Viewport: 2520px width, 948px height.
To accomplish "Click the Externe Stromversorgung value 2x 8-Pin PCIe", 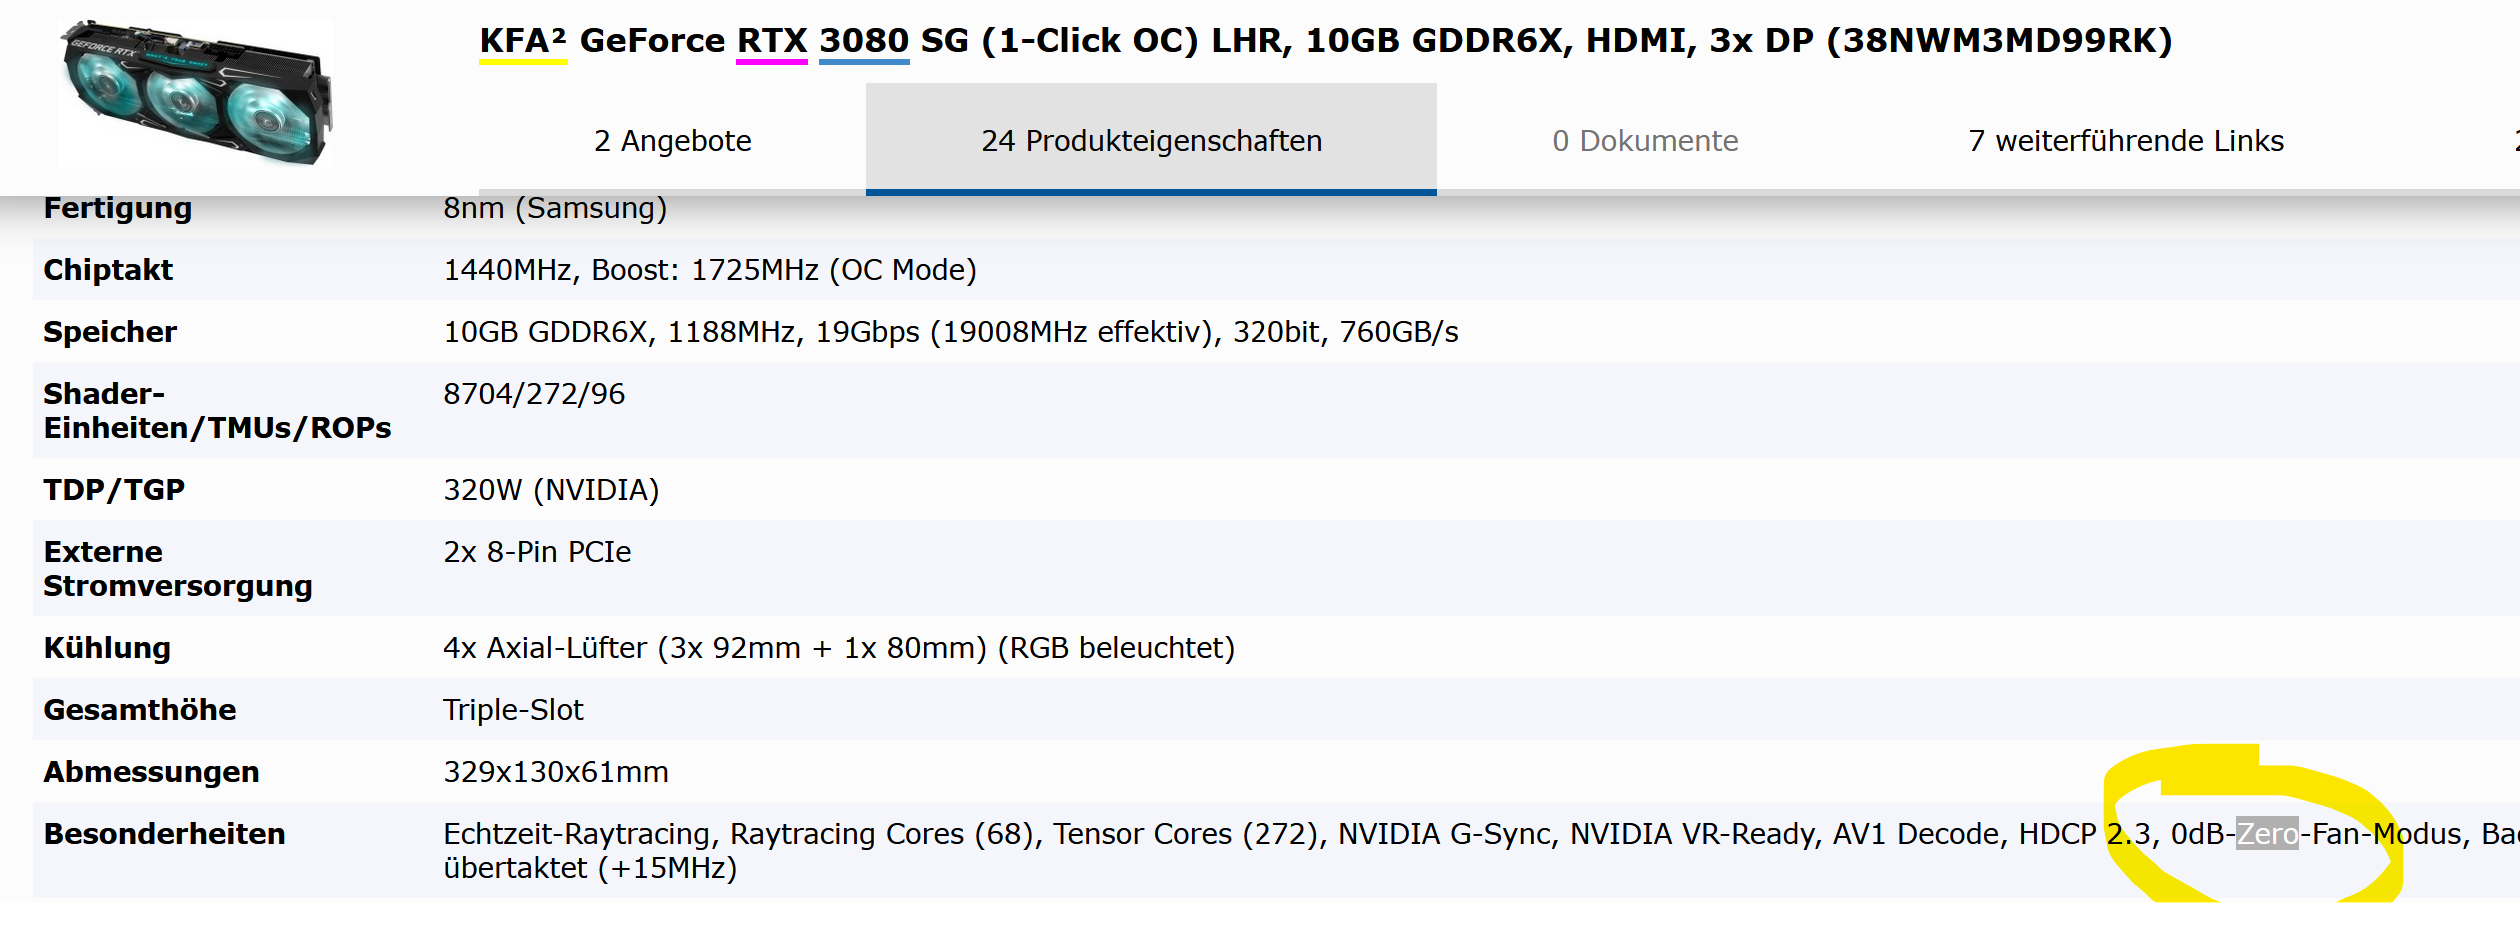I will pyautogui.click(x=537, y=552).
